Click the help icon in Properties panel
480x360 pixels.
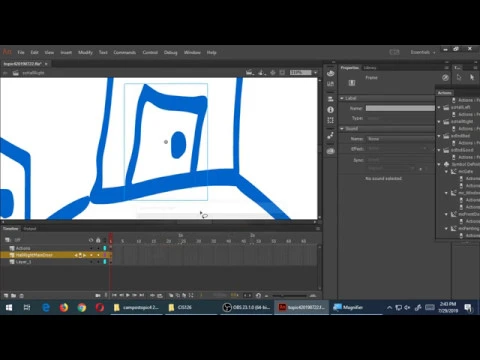(x=445, y=78)
